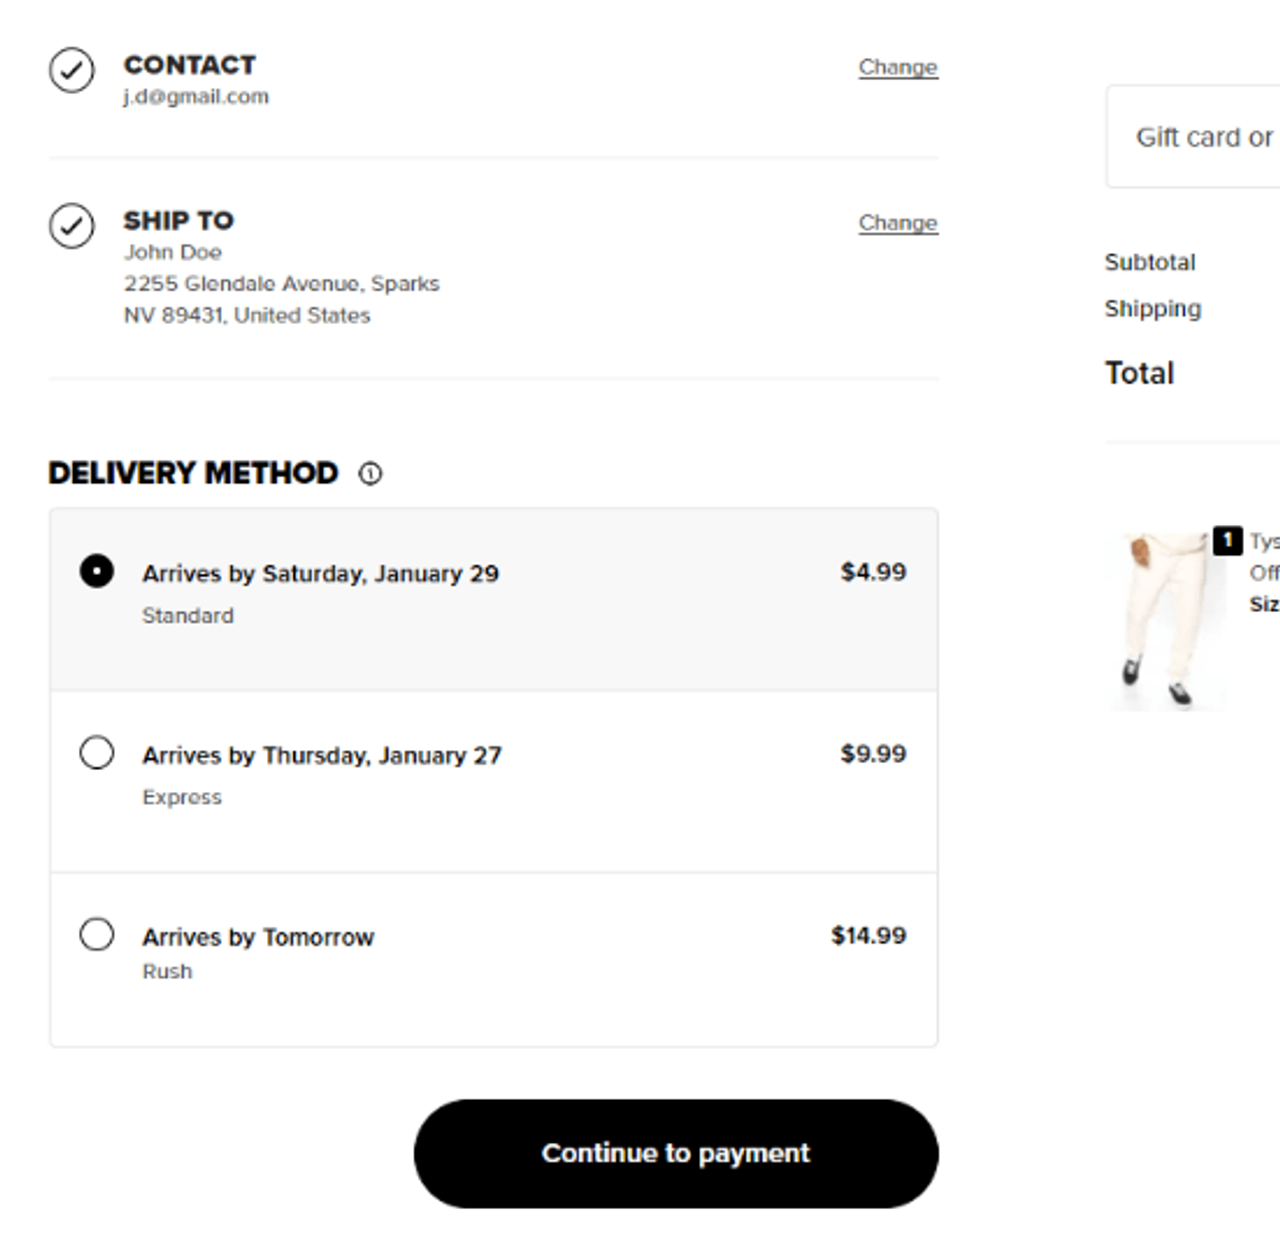Open the Delivery Method info icon
This screenshot has height=1250, width=1280.
(x=370, y=473)
